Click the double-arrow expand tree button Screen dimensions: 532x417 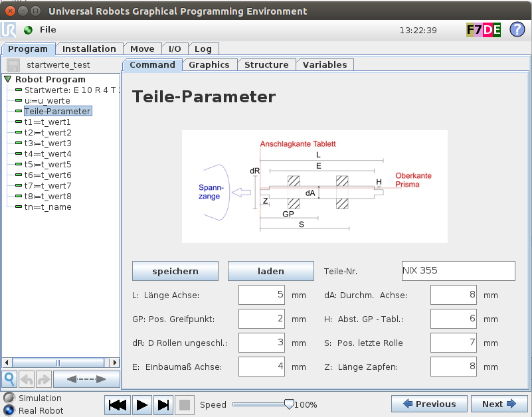tap(87, 379)
